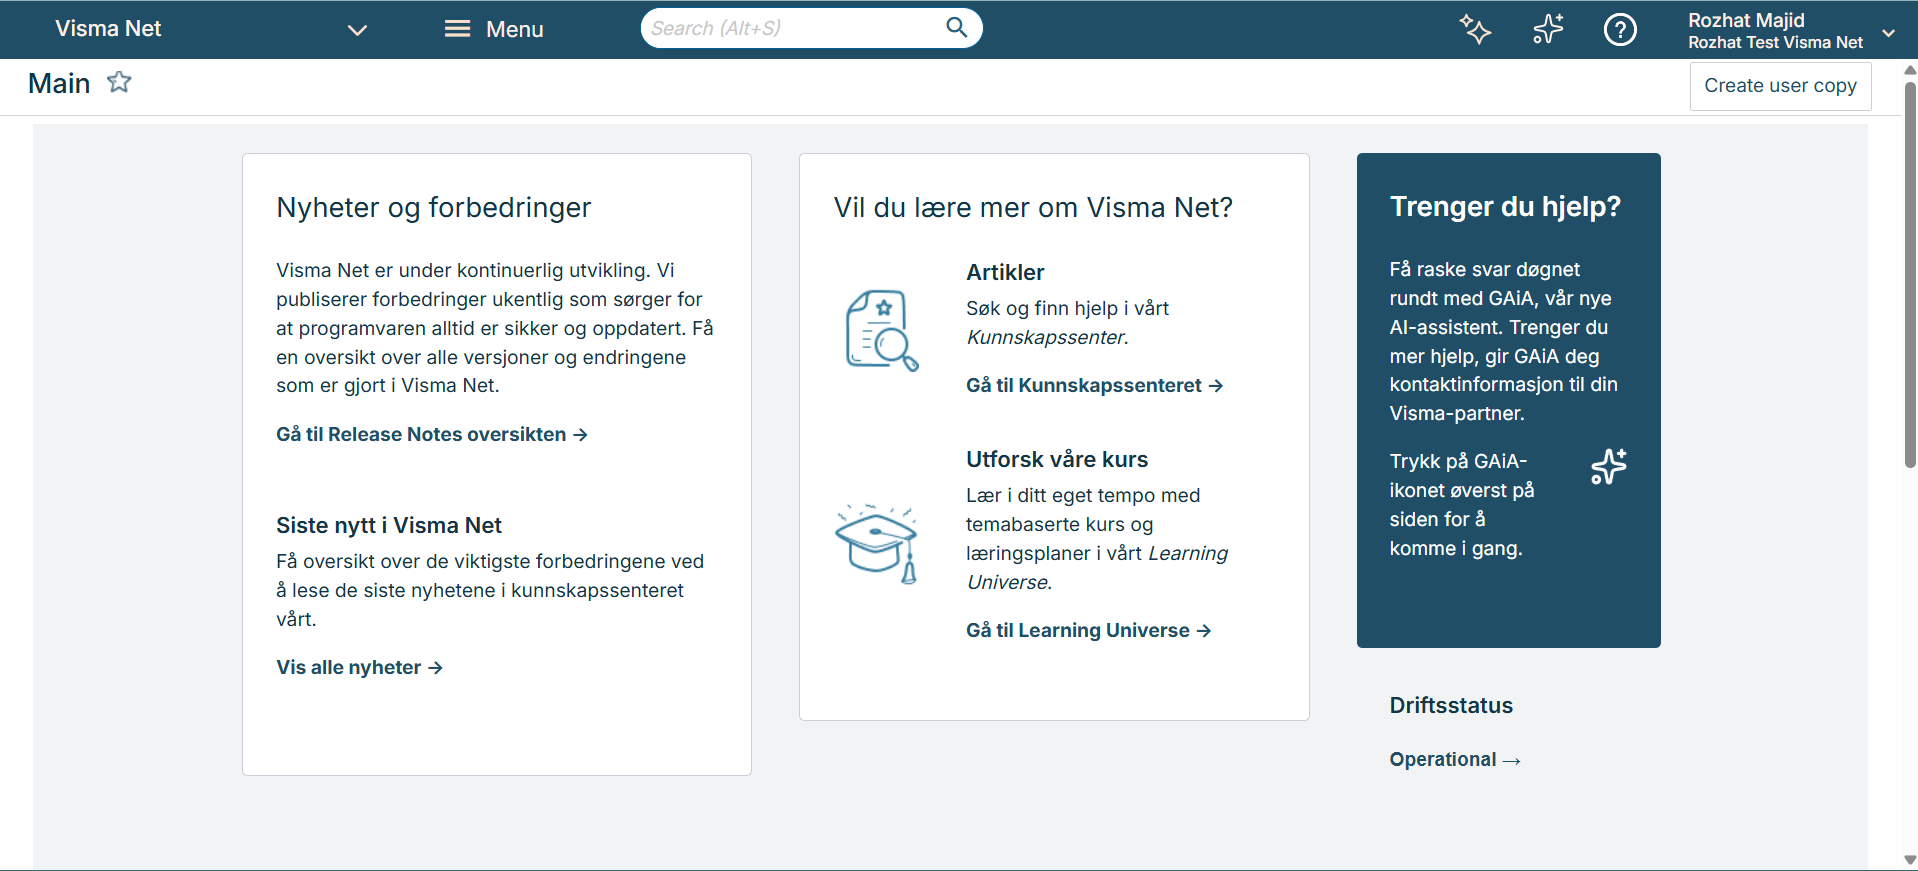The height and width of the screenshot is (871, 1918).
Task: Click the scrollbar up arrow
Action: click(x=1910, y=70)
